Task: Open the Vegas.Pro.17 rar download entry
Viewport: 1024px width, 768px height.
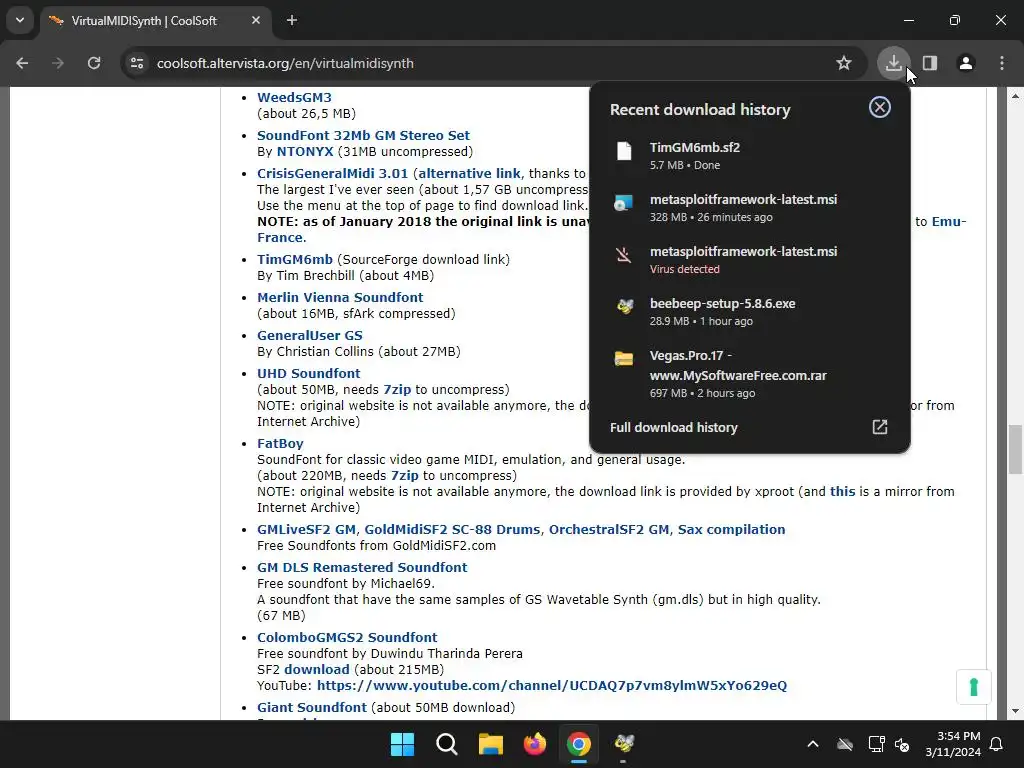Action: click(749, 374)
